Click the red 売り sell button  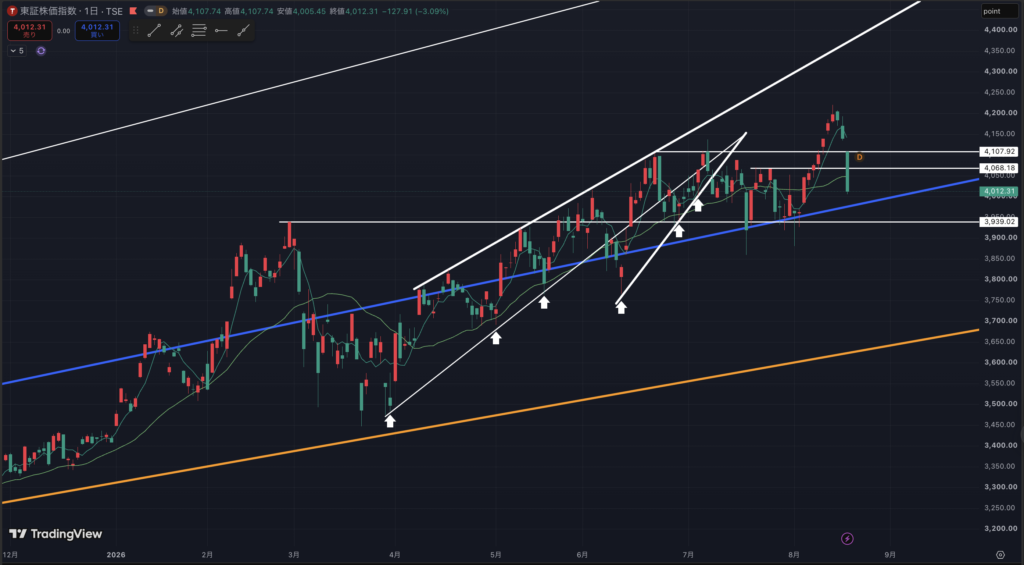pyautogui.click(x=29, y=31)
